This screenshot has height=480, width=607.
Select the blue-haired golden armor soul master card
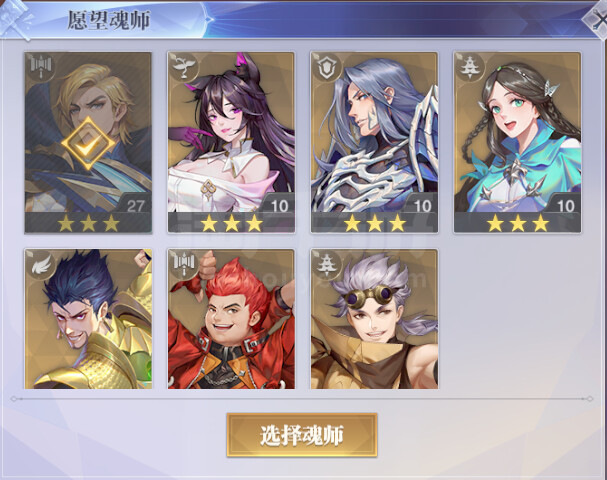(88, 319)
